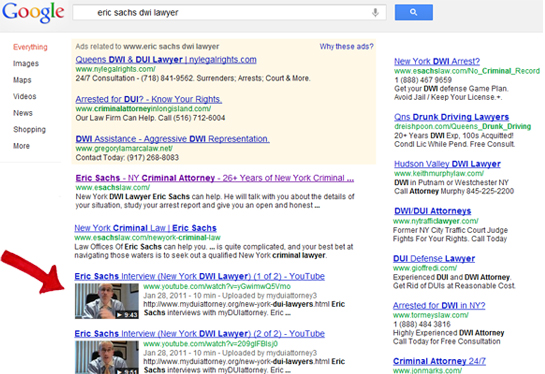This screenshot has height=374, width=545.
Task: Open New York Criminal Law | Eric Sachs result
Action: pyautogui.click(x=145, y=228)
